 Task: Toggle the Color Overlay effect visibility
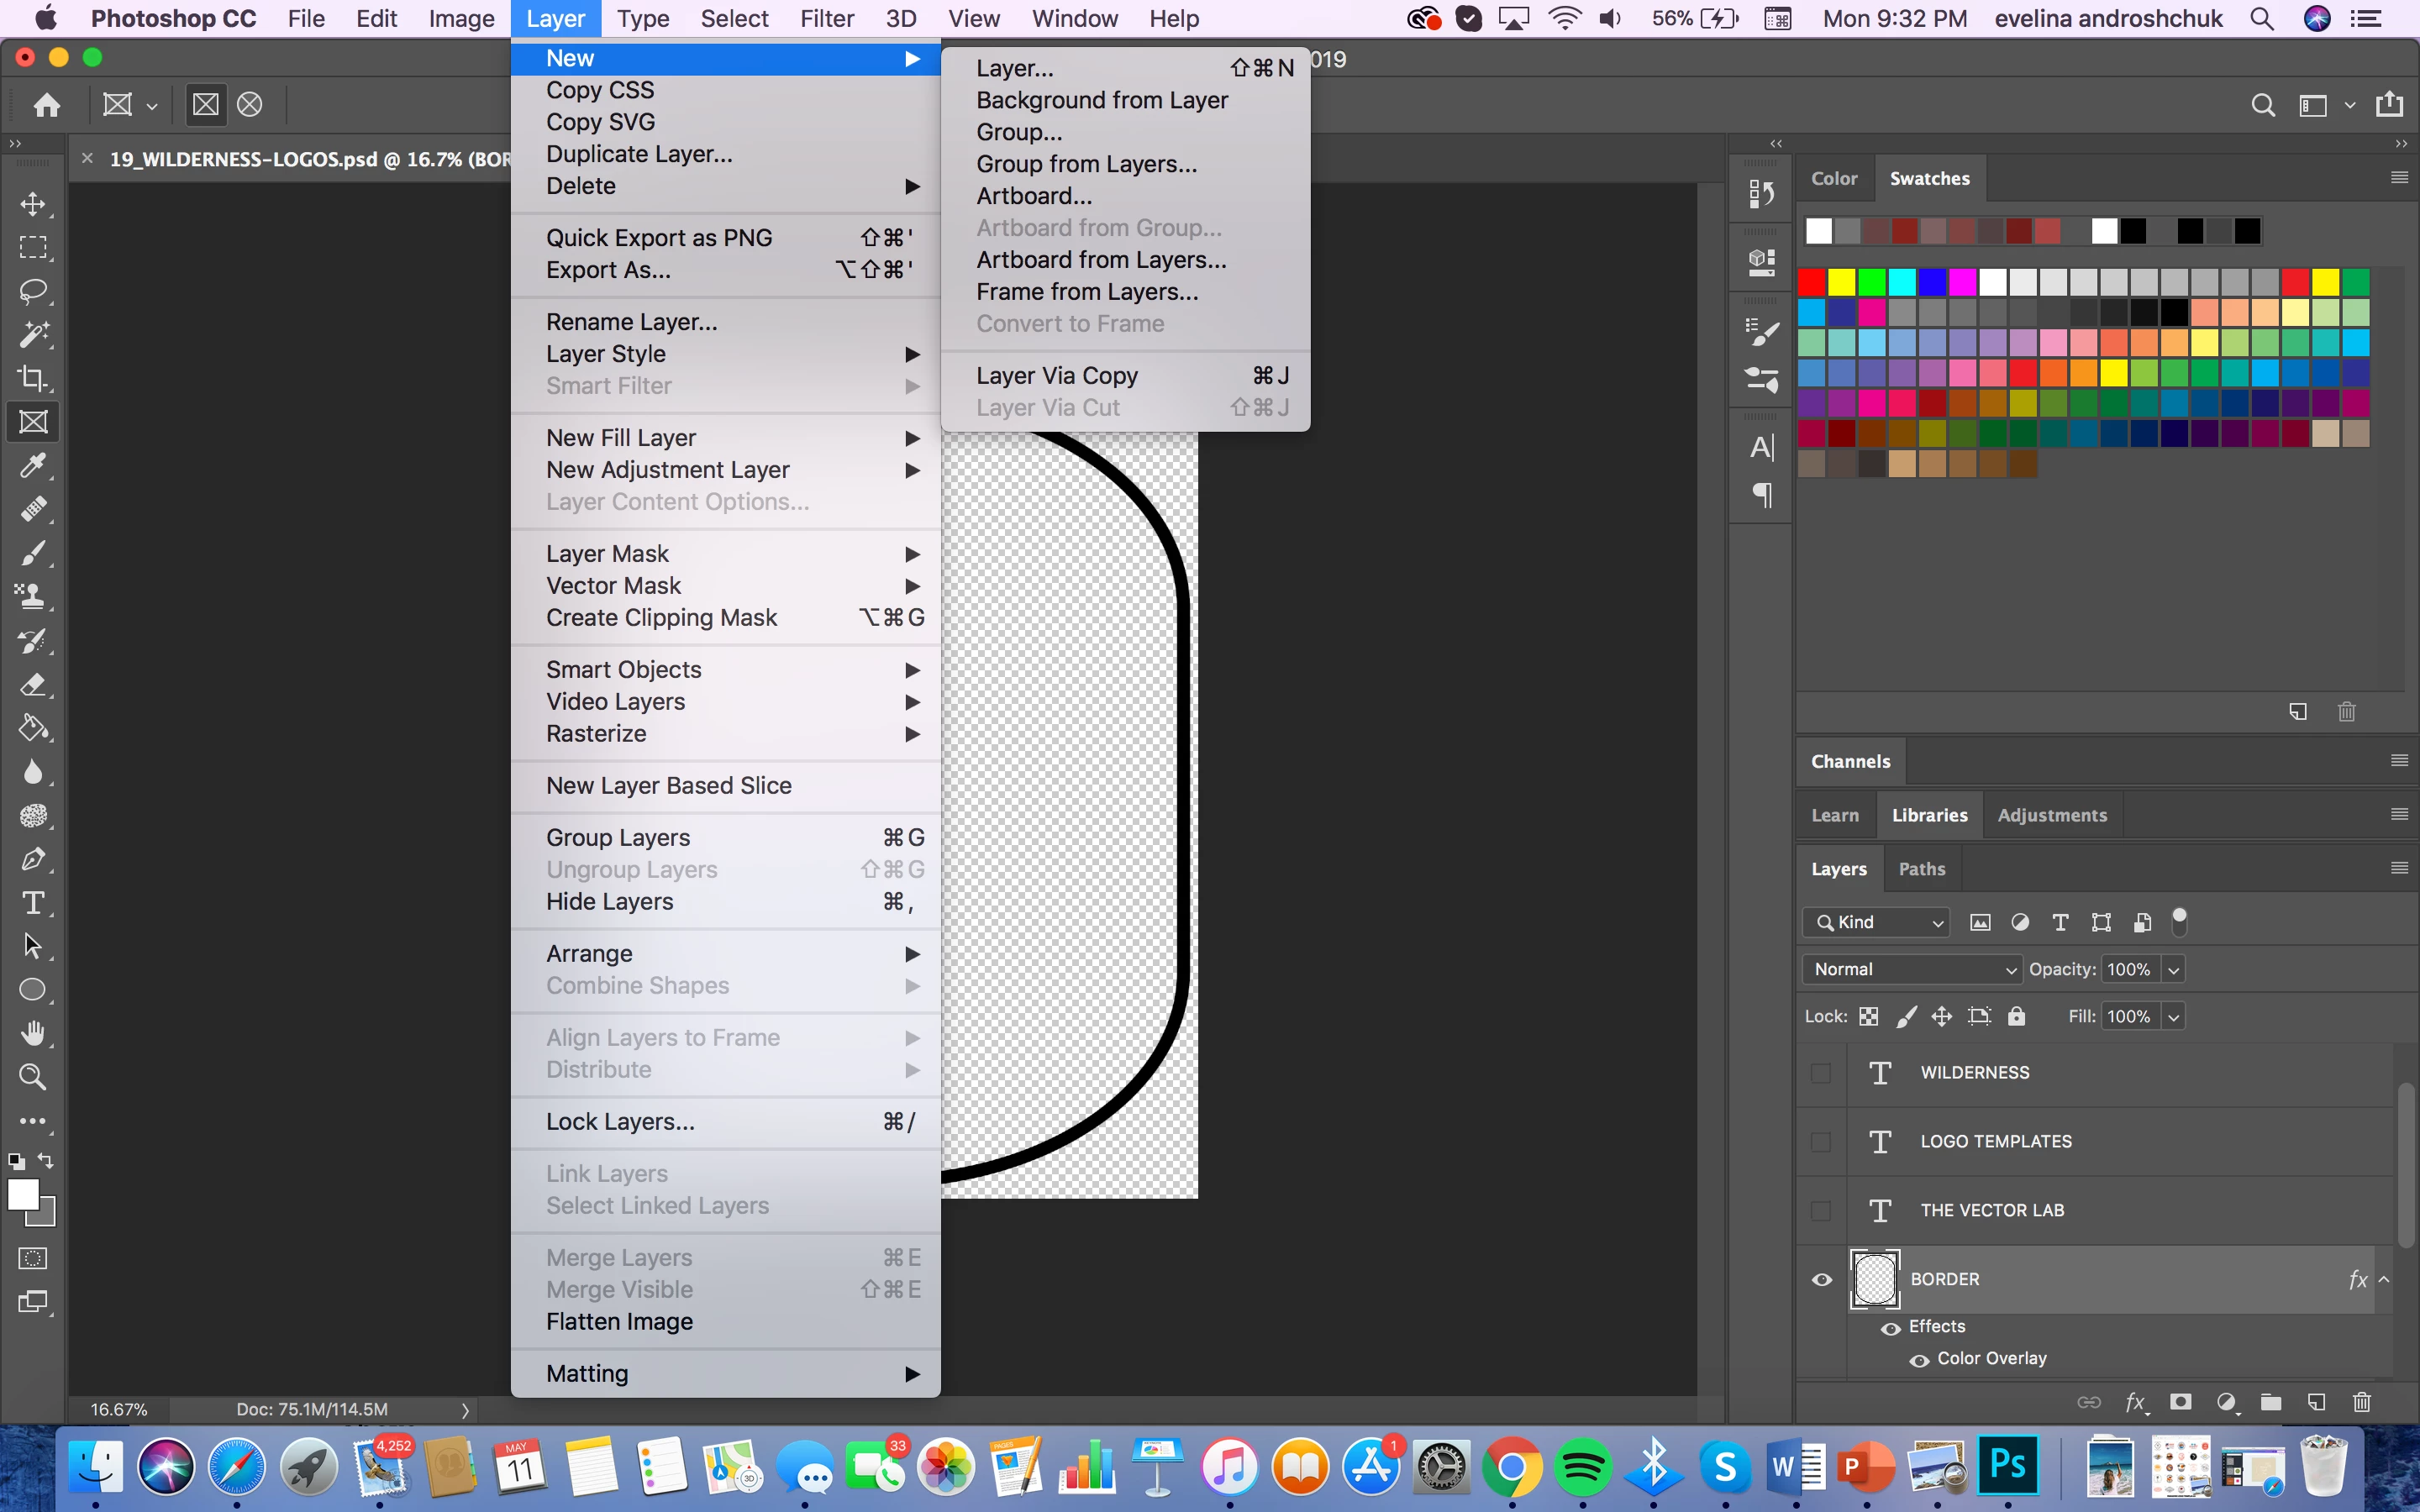(1919, 1360)
